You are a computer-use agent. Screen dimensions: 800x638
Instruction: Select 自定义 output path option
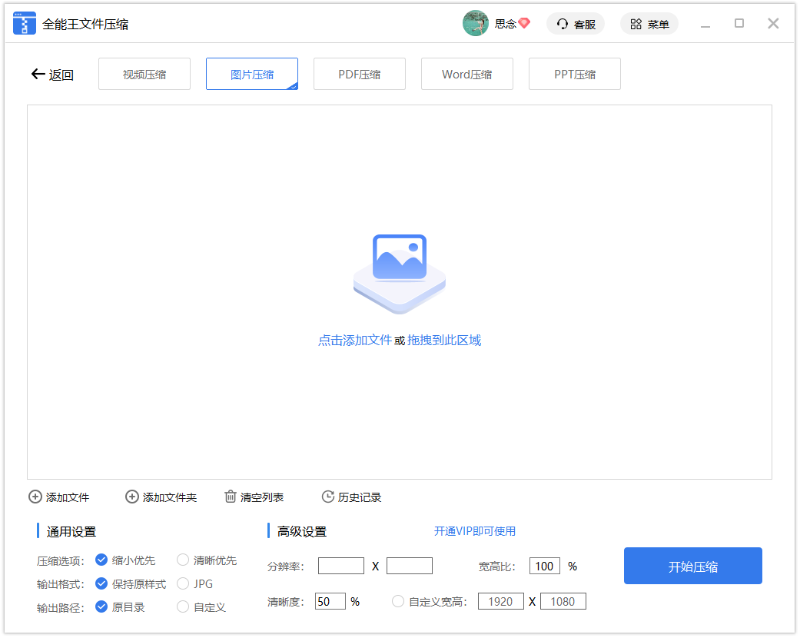(183, 606)
